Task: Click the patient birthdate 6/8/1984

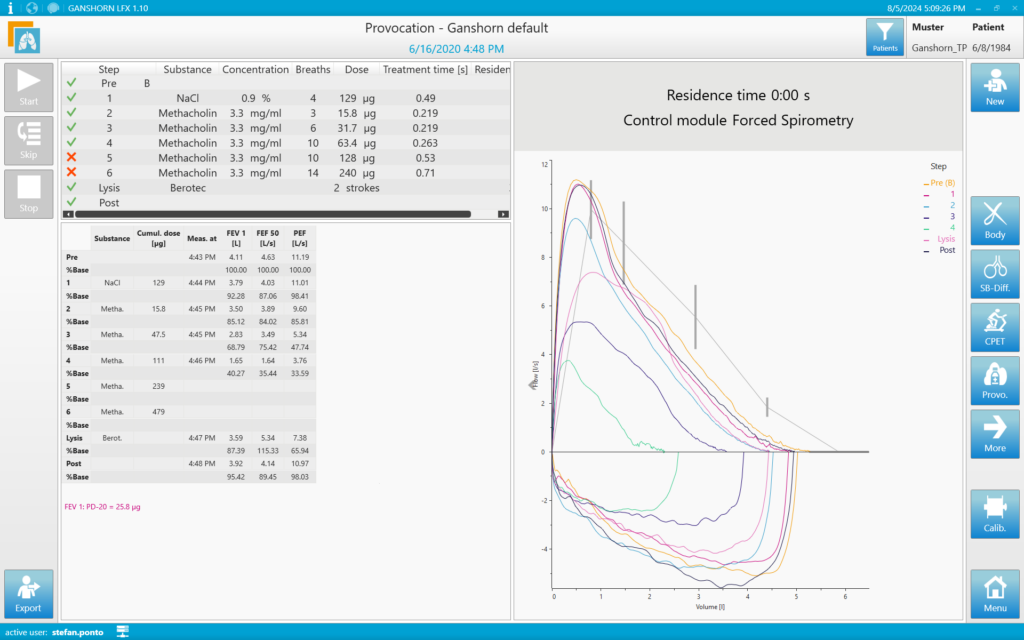Action: [x=991, y=48]
